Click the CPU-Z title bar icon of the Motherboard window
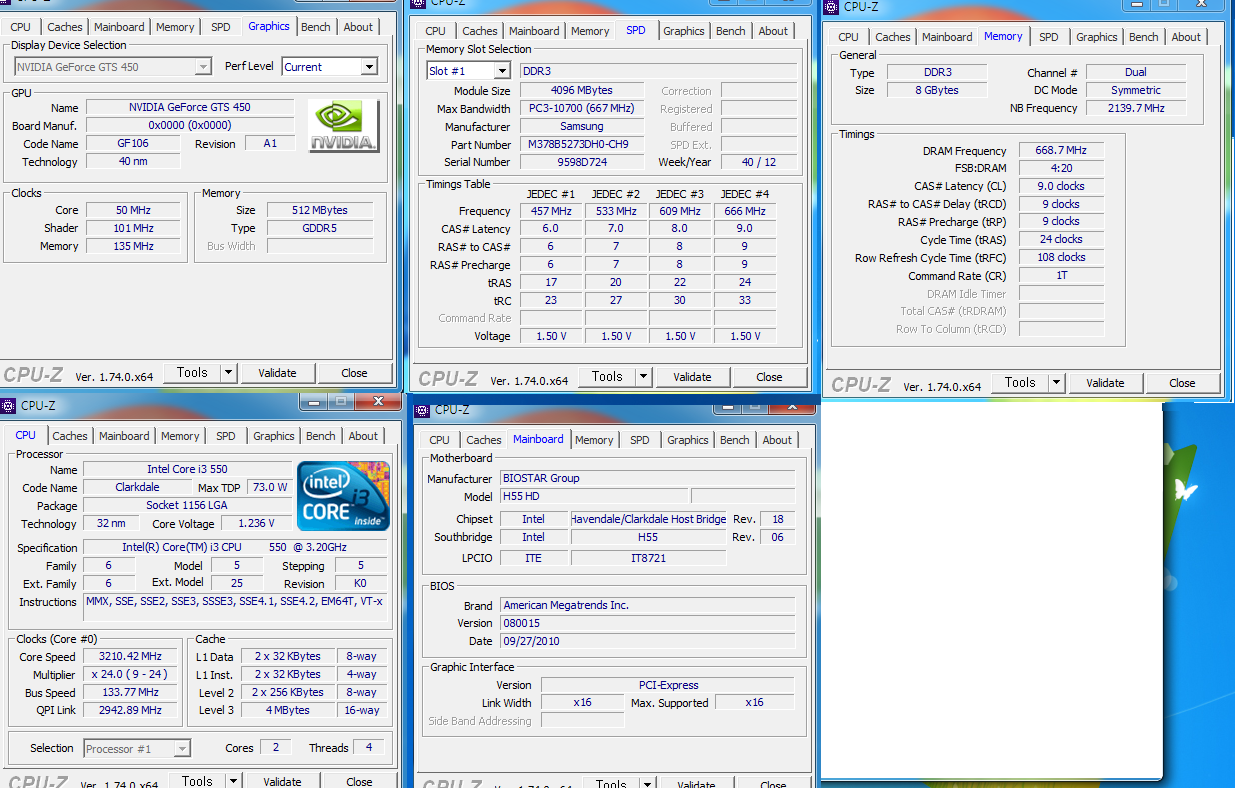Image resolution: width=1235 pixels, height=788 pixels. coord(423,409)
